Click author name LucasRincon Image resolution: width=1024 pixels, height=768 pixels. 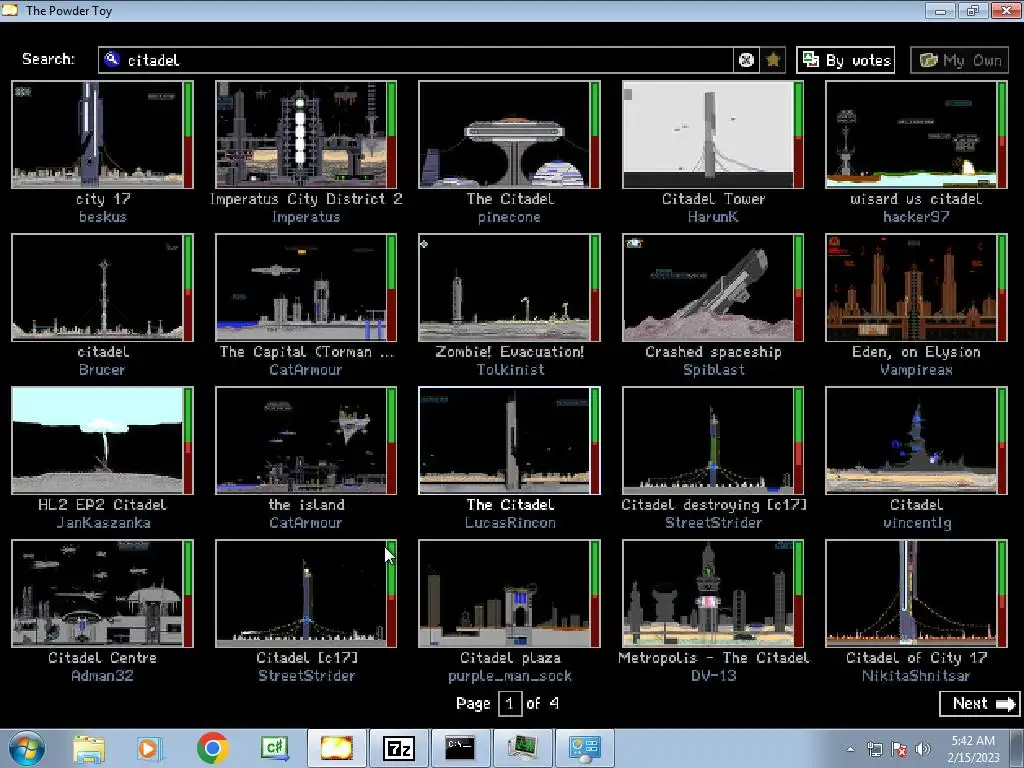[510, 522]
